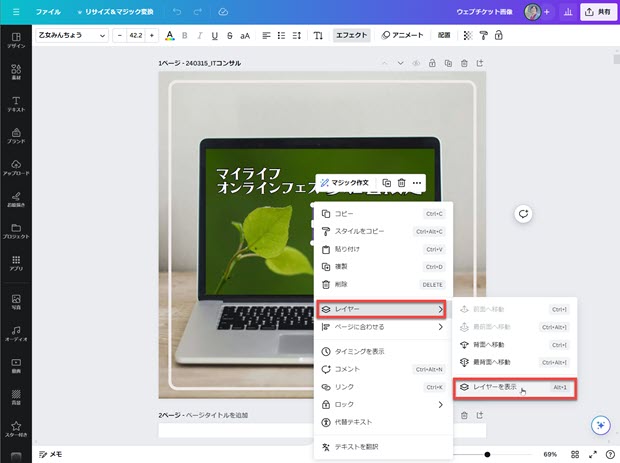
Task: Toggle bold formatting
Action: point(186,35)
